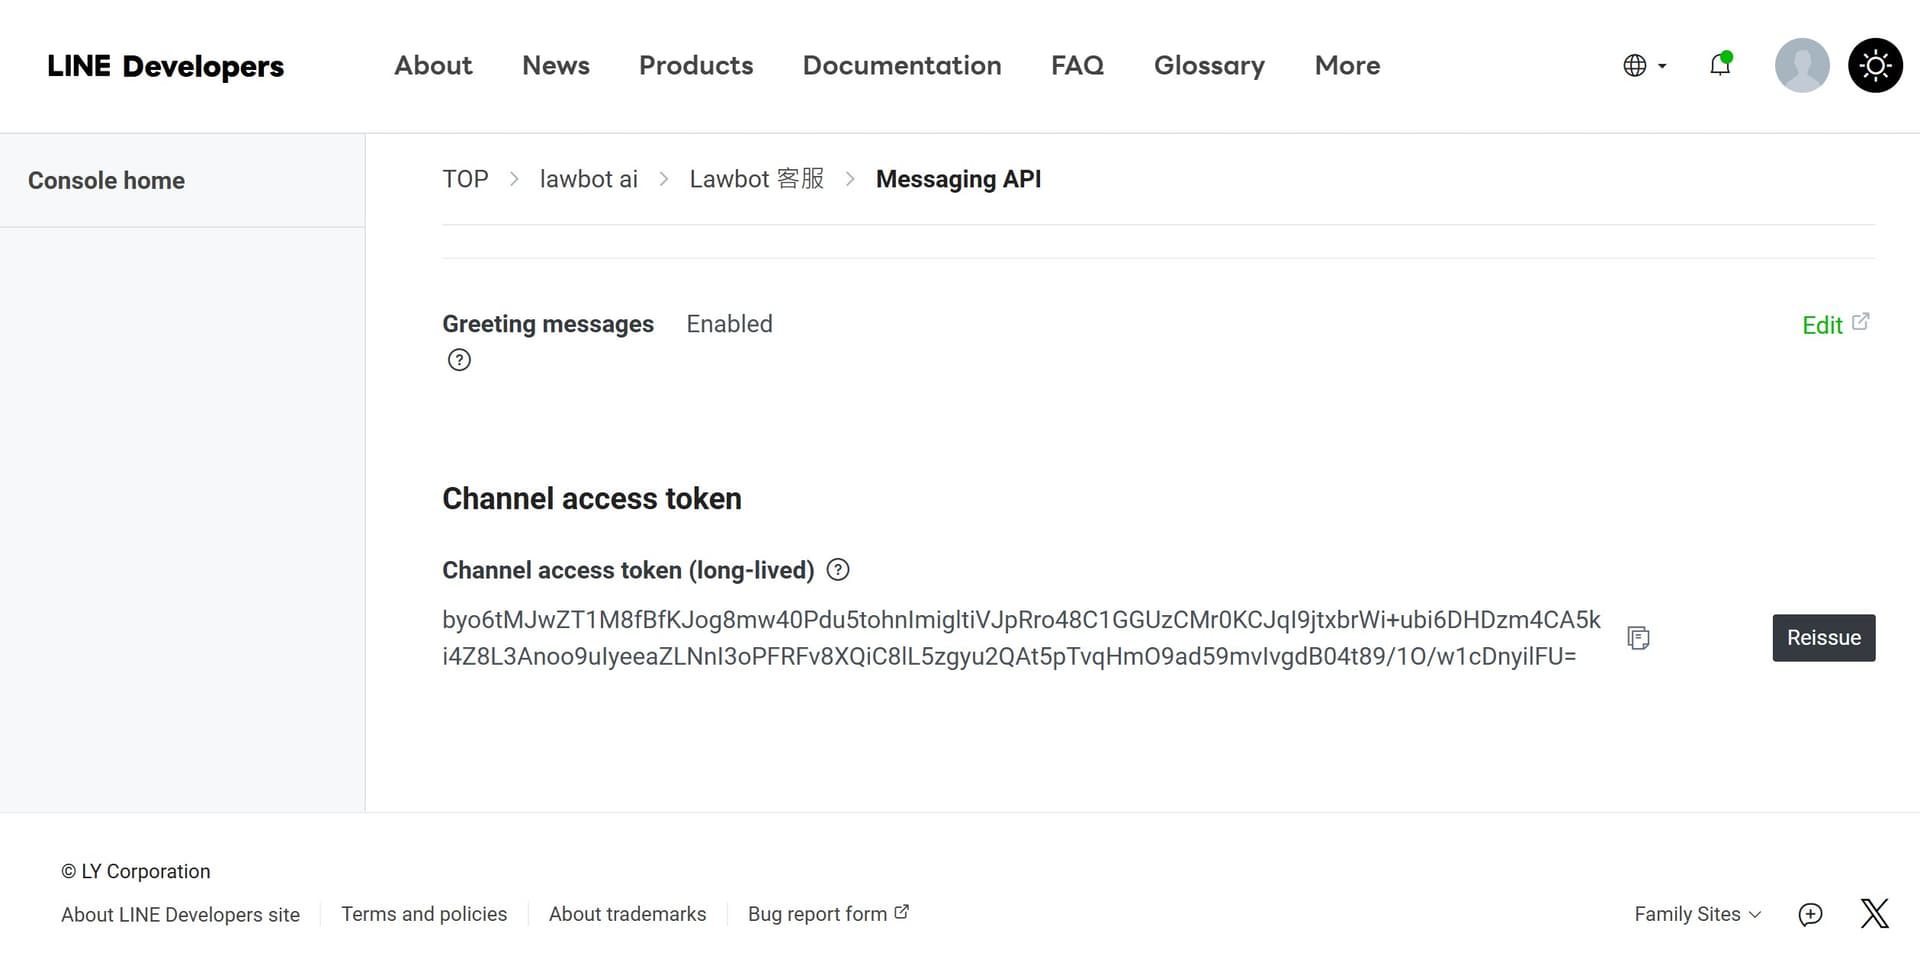The image size is (1920, 955).
Task: Go to Console home
Action: (106, 180)
